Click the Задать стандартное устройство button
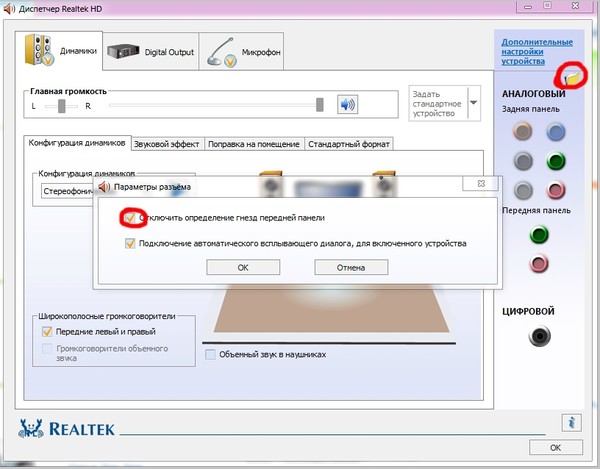The height and width of the screenshot is (469, 600). coord(437,103)
